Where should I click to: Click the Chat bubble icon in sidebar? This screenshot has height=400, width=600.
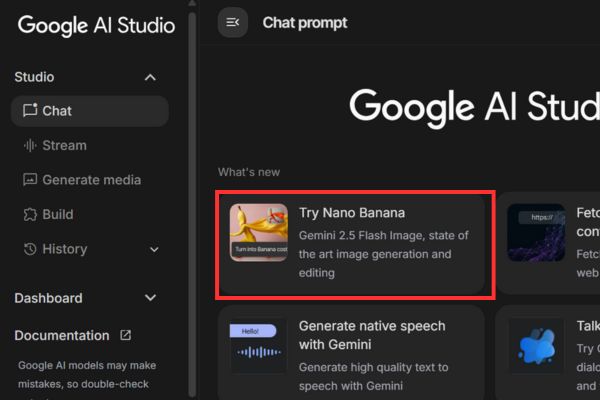click(x=30, y=111)
